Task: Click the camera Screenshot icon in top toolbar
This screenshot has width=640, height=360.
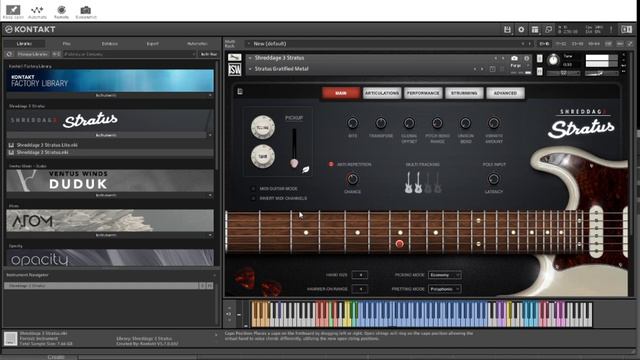Action: (86, 10)
